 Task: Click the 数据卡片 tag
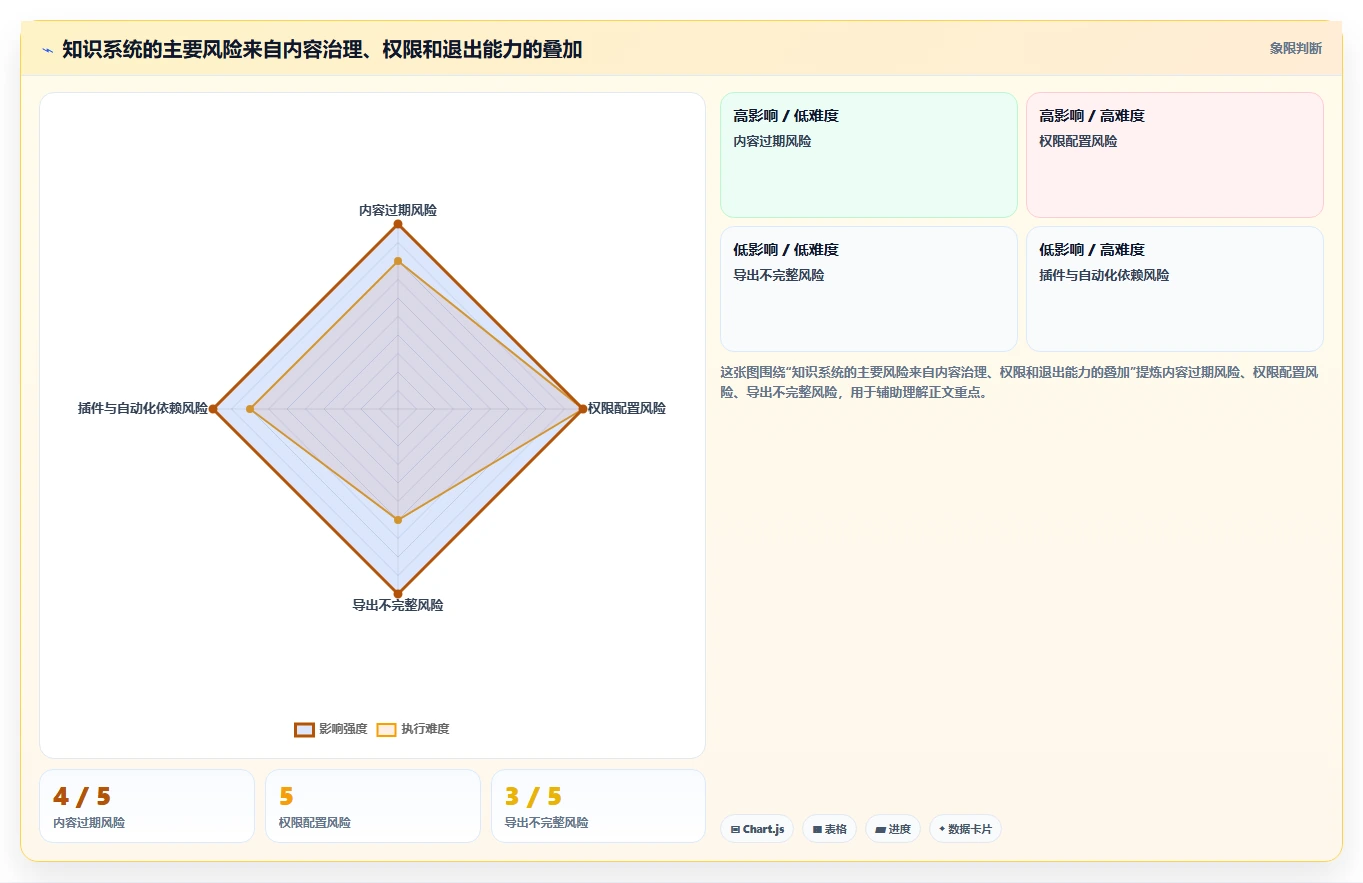point(965,829)
